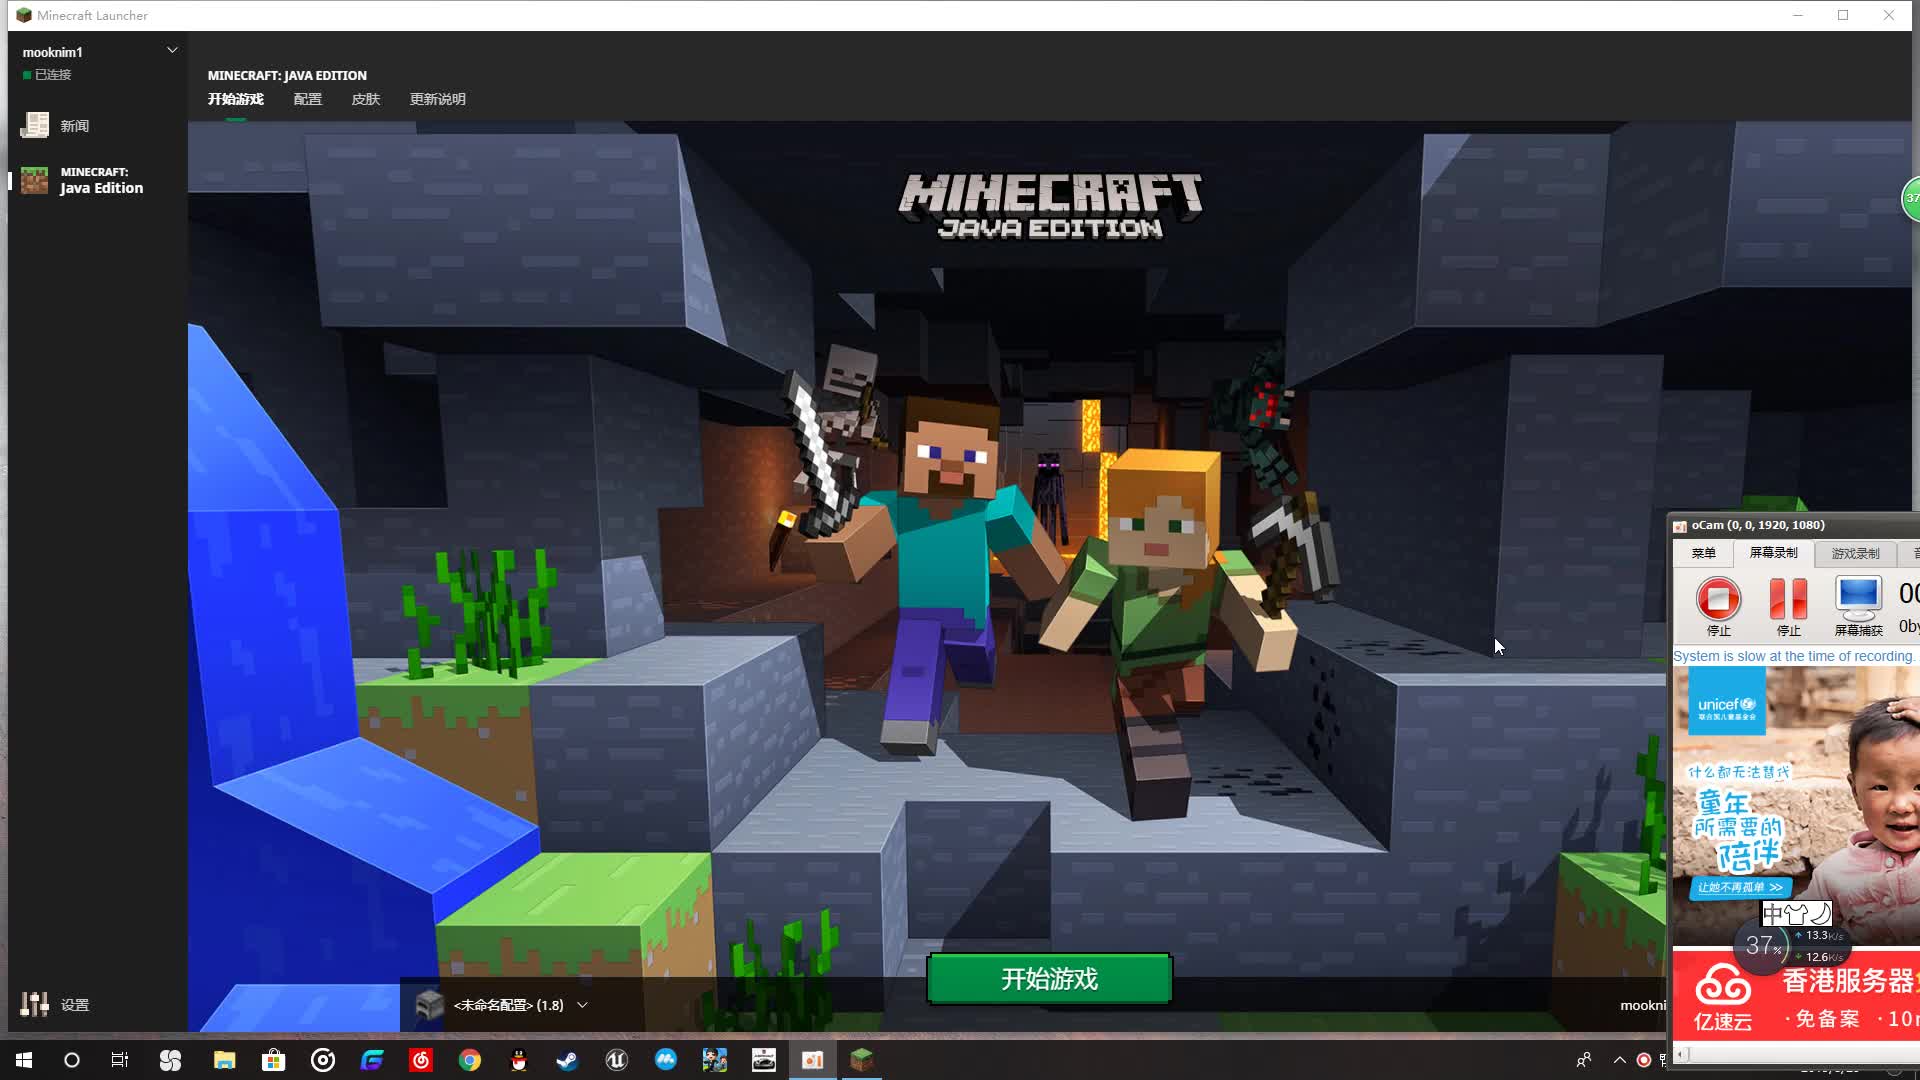Switch to oCam 游戏录制 tab
1920x1080 pixels.
click(x=1855, y=553)
